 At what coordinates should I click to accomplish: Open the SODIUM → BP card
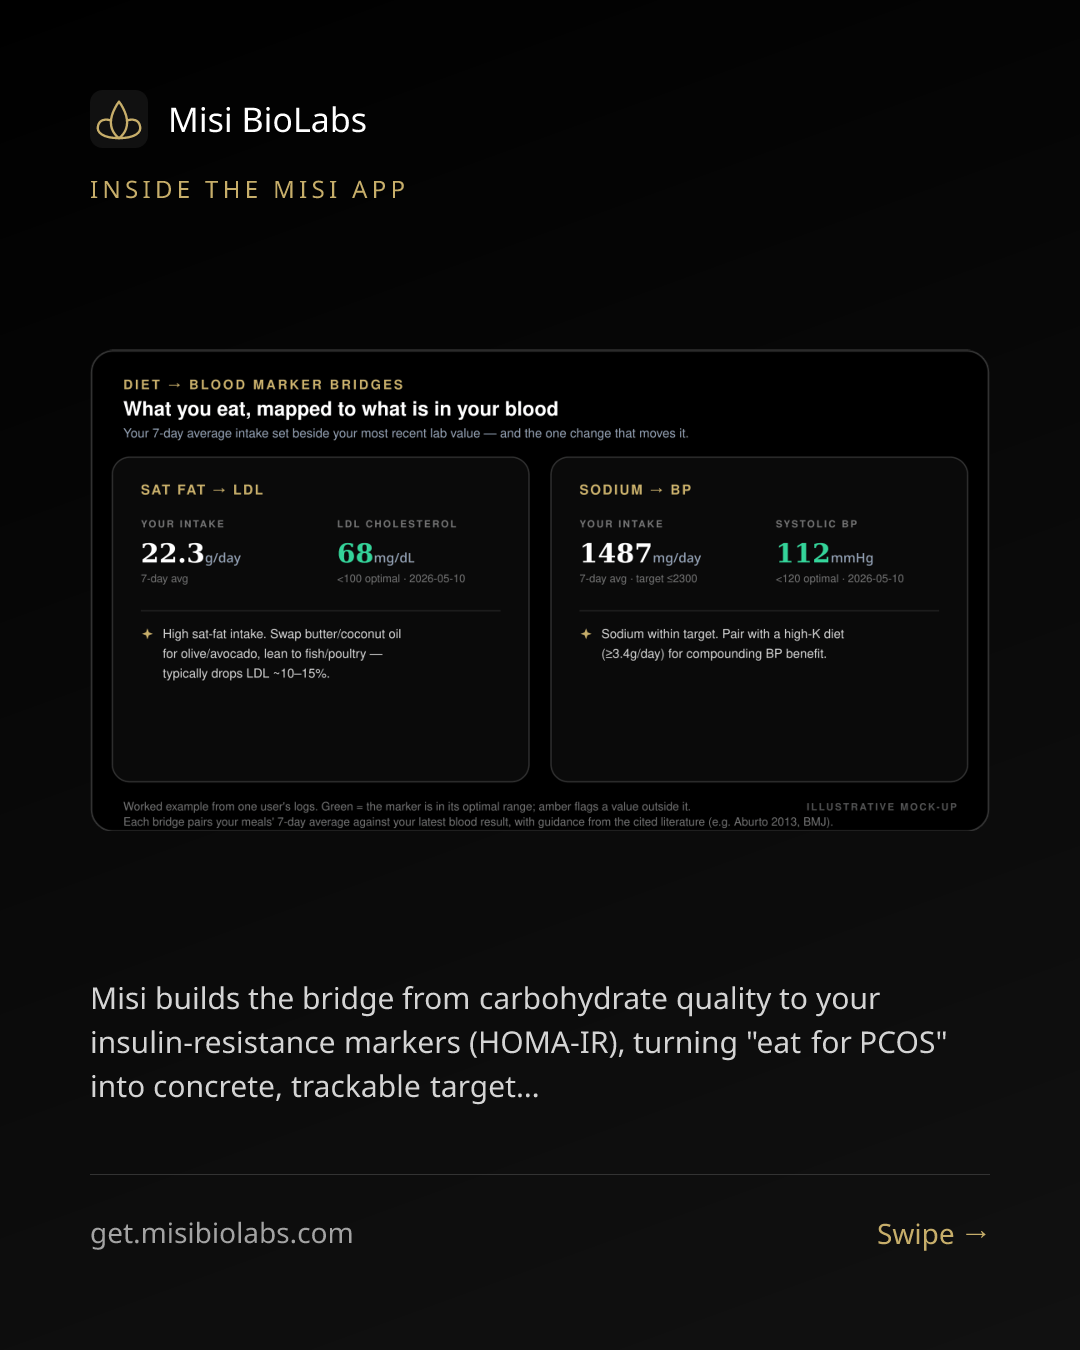tap(759, 620)
